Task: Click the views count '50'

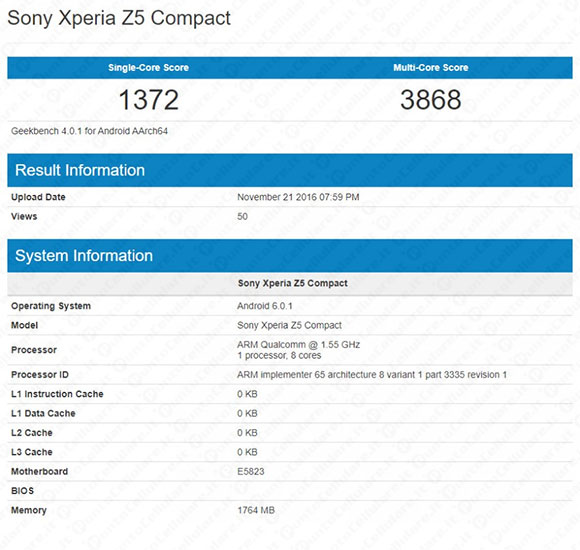Action: coord(242,216)
